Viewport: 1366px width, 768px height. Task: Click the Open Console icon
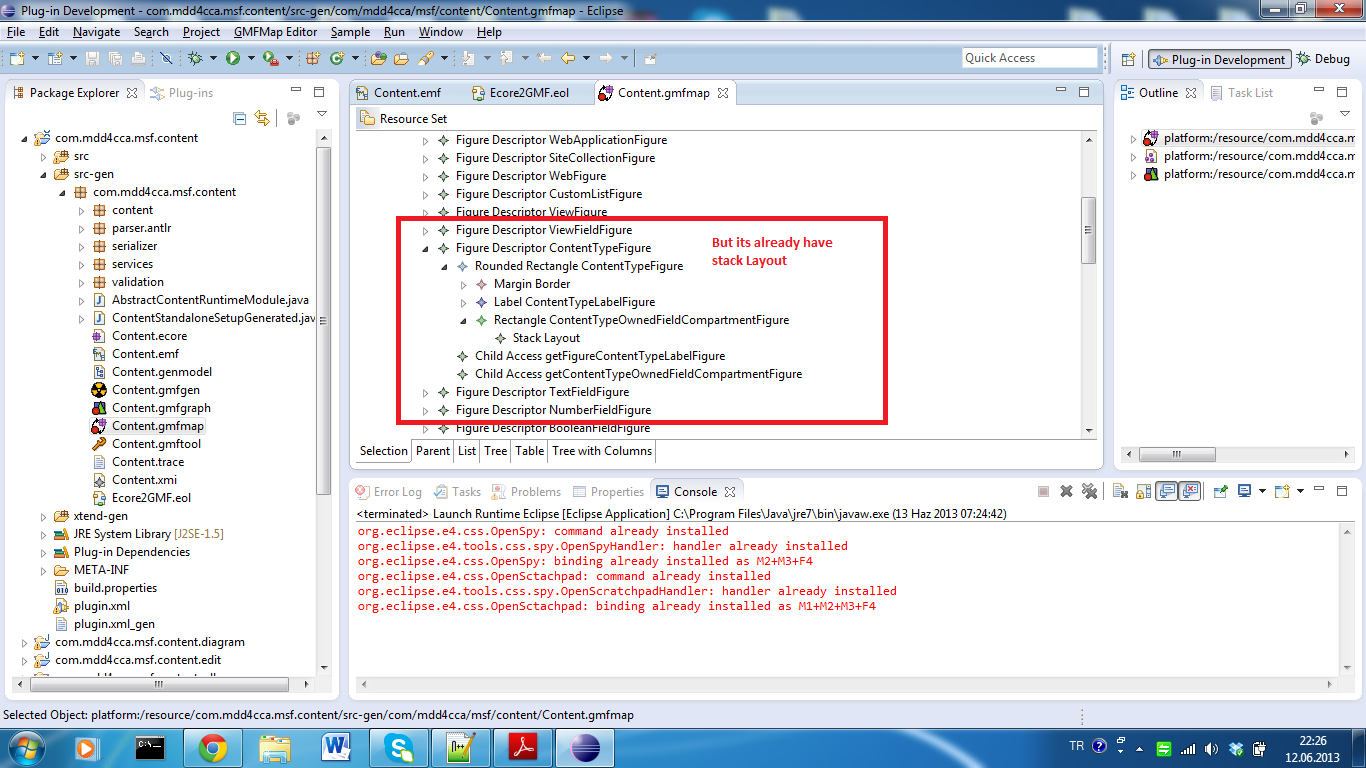coord(1282,491)
